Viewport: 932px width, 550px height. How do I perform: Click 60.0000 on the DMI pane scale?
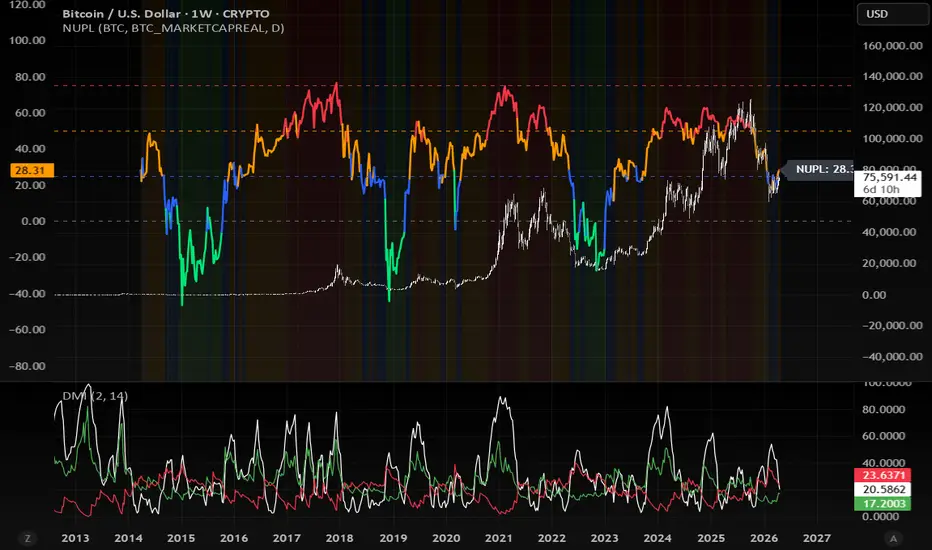pyautogui.click(x=884, y=436)
